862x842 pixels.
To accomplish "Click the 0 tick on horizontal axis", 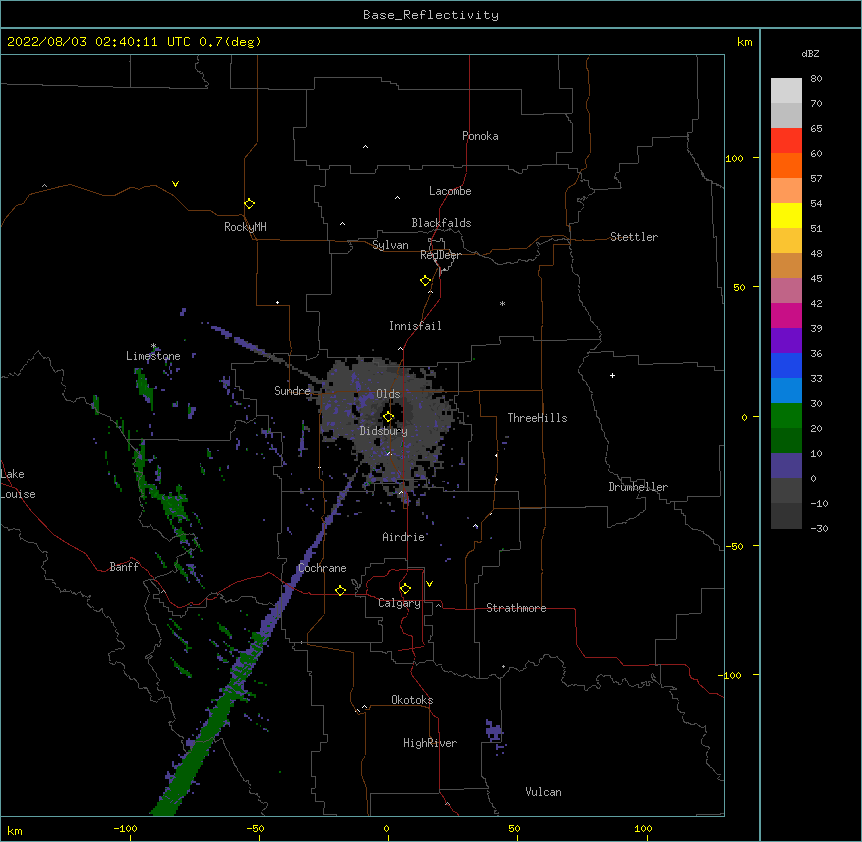I will click(386, 828).
